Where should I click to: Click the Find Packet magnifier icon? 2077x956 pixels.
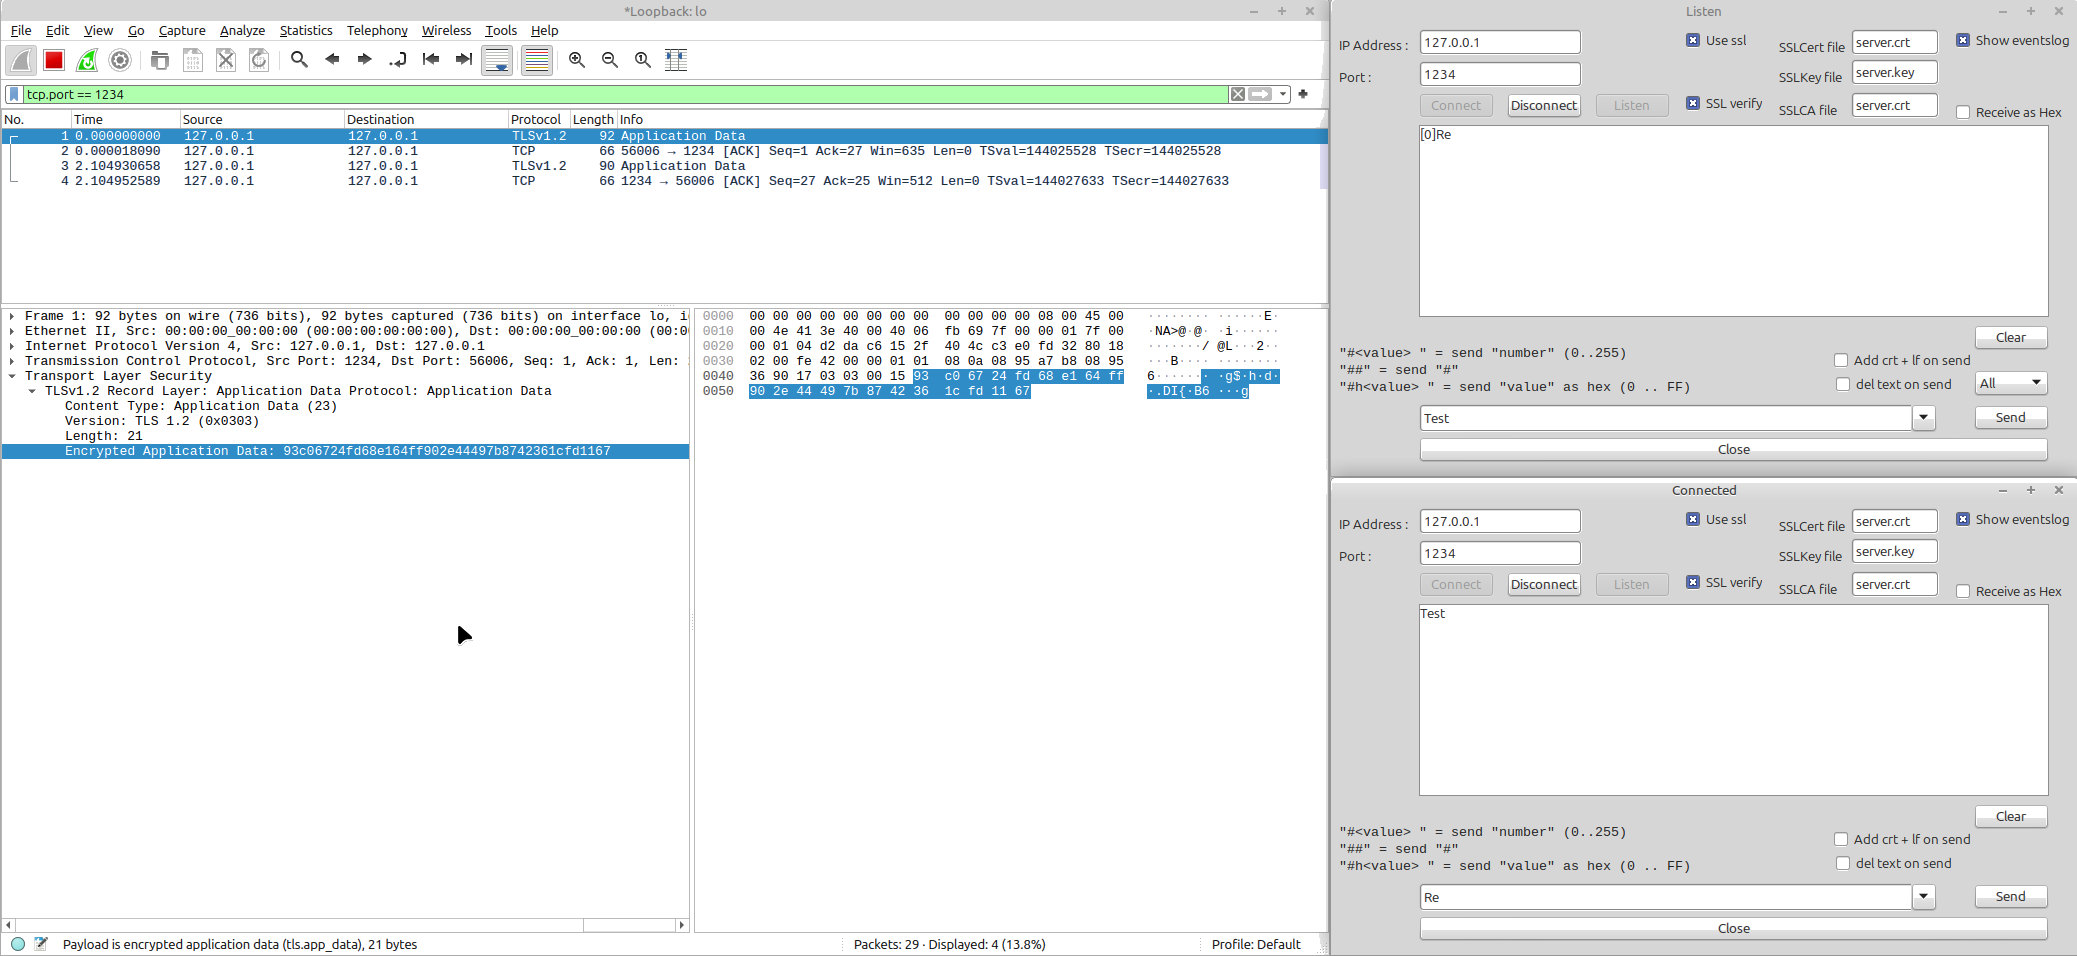299,60
